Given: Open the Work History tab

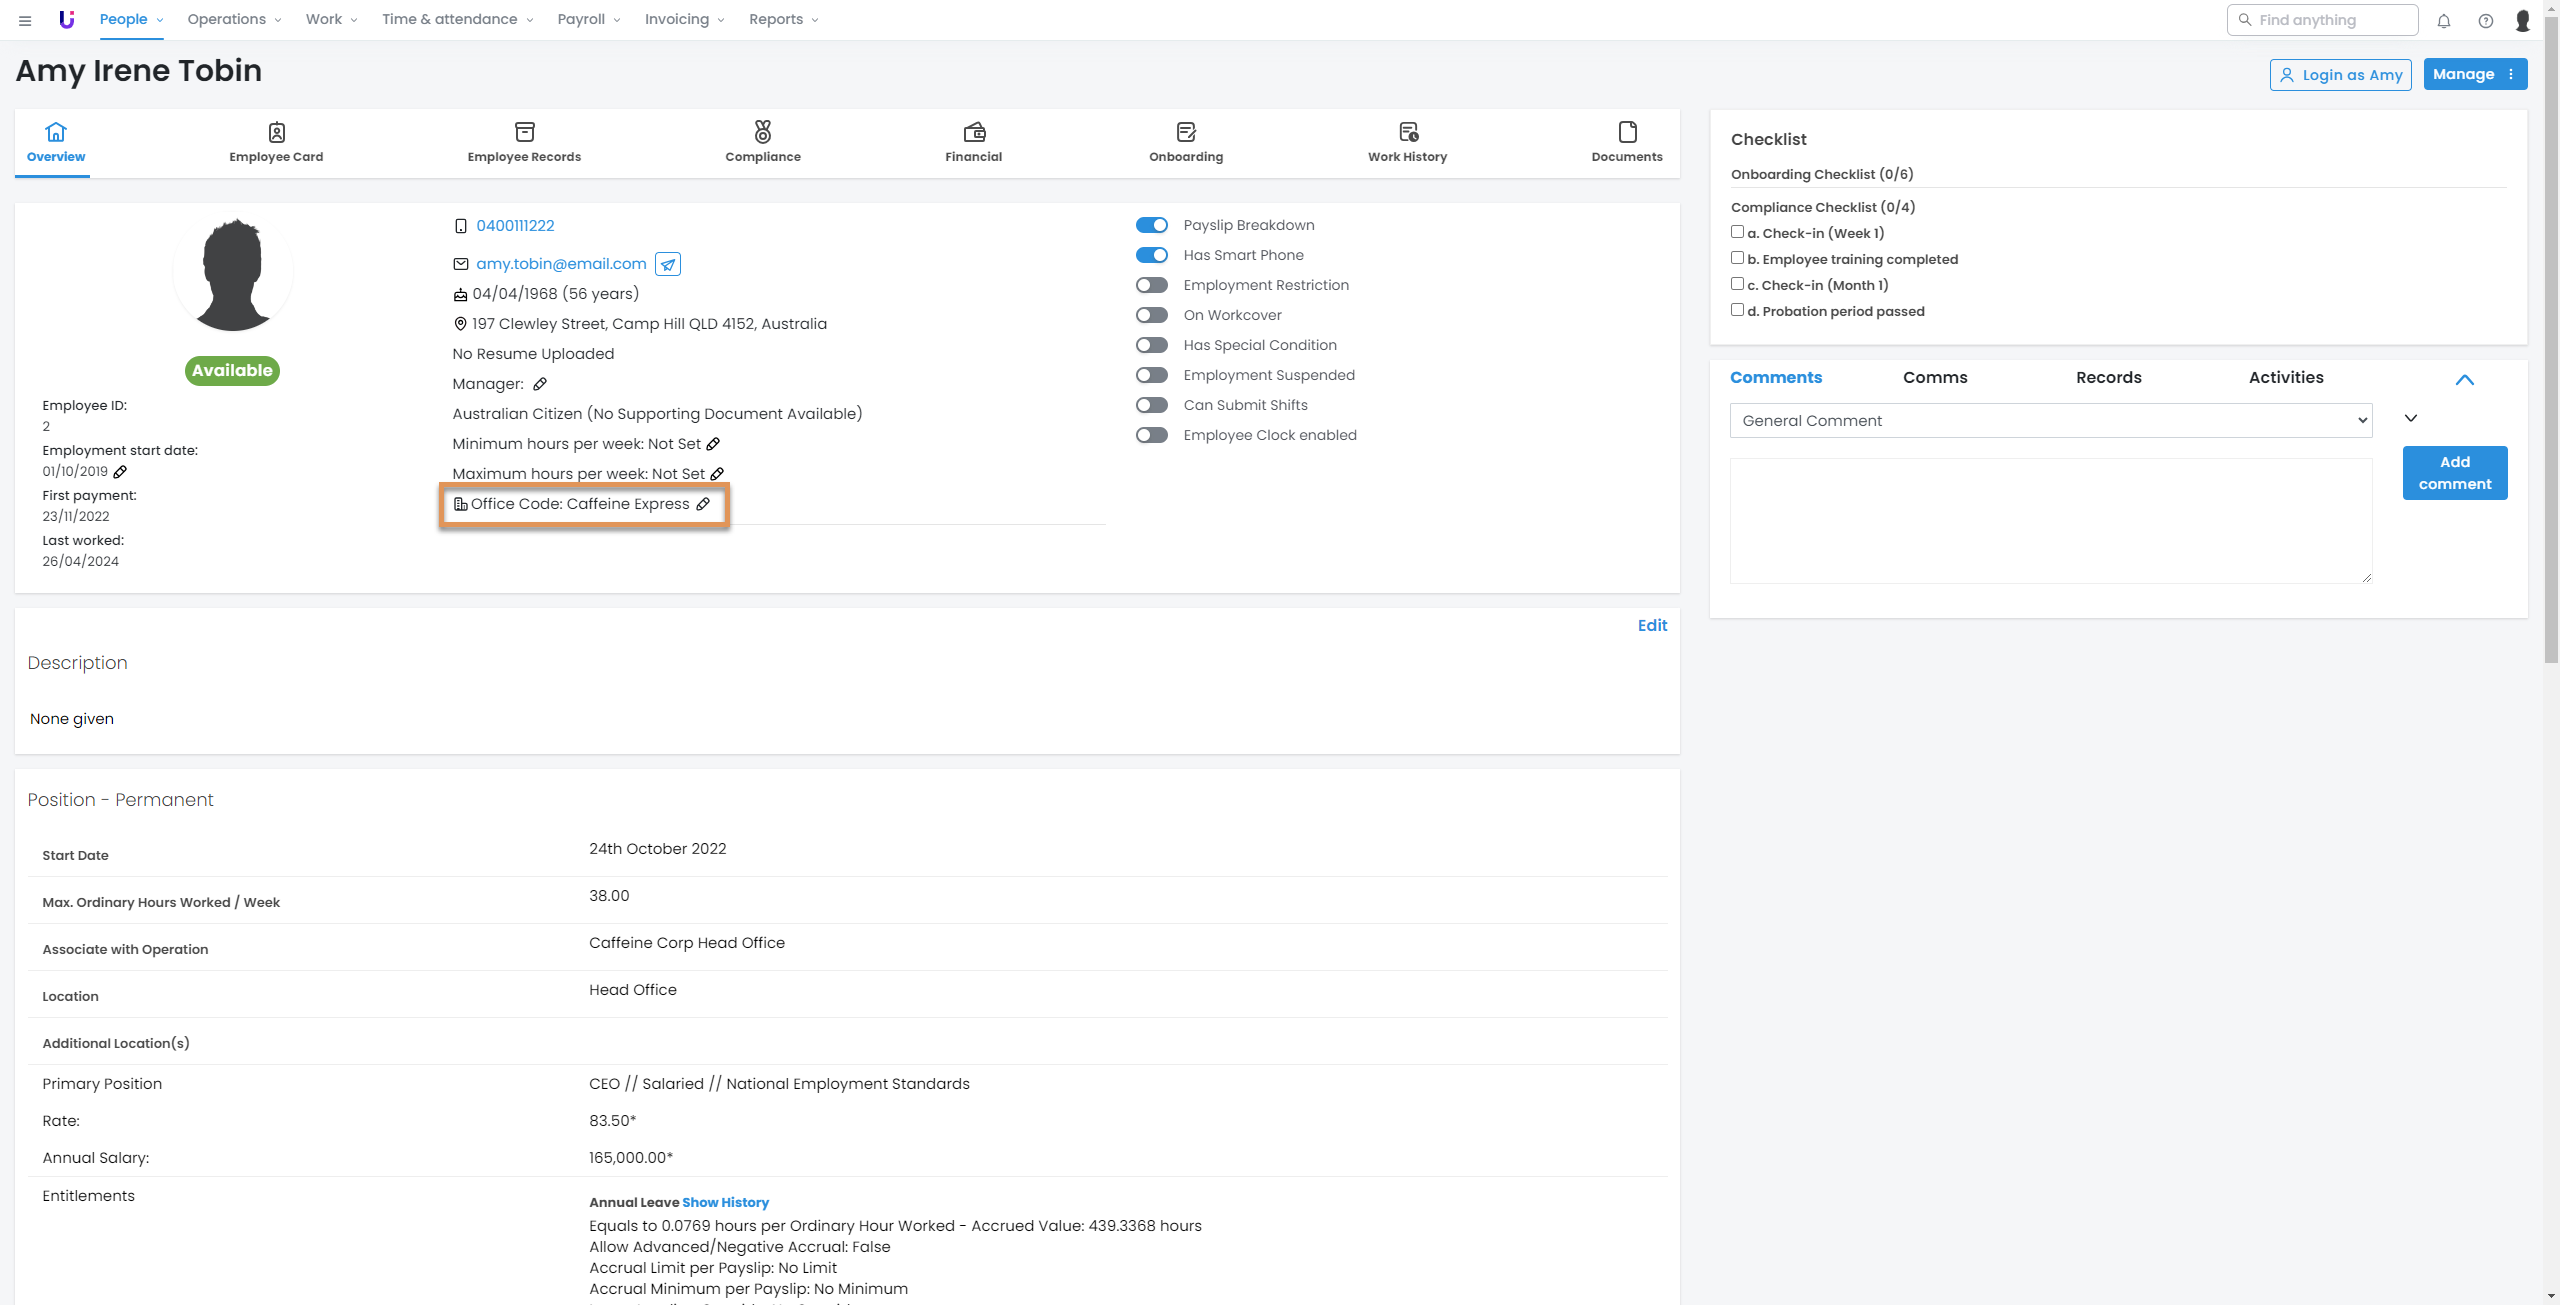Looking at the screenshot, I should 1407,142.
